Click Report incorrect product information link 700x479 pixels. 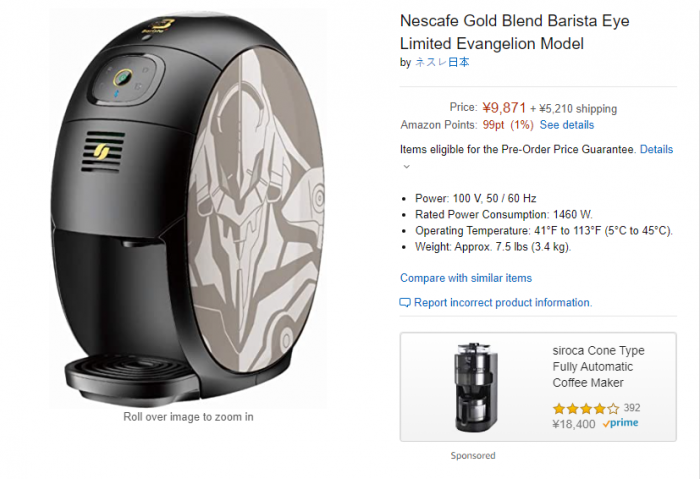[503, 303]
